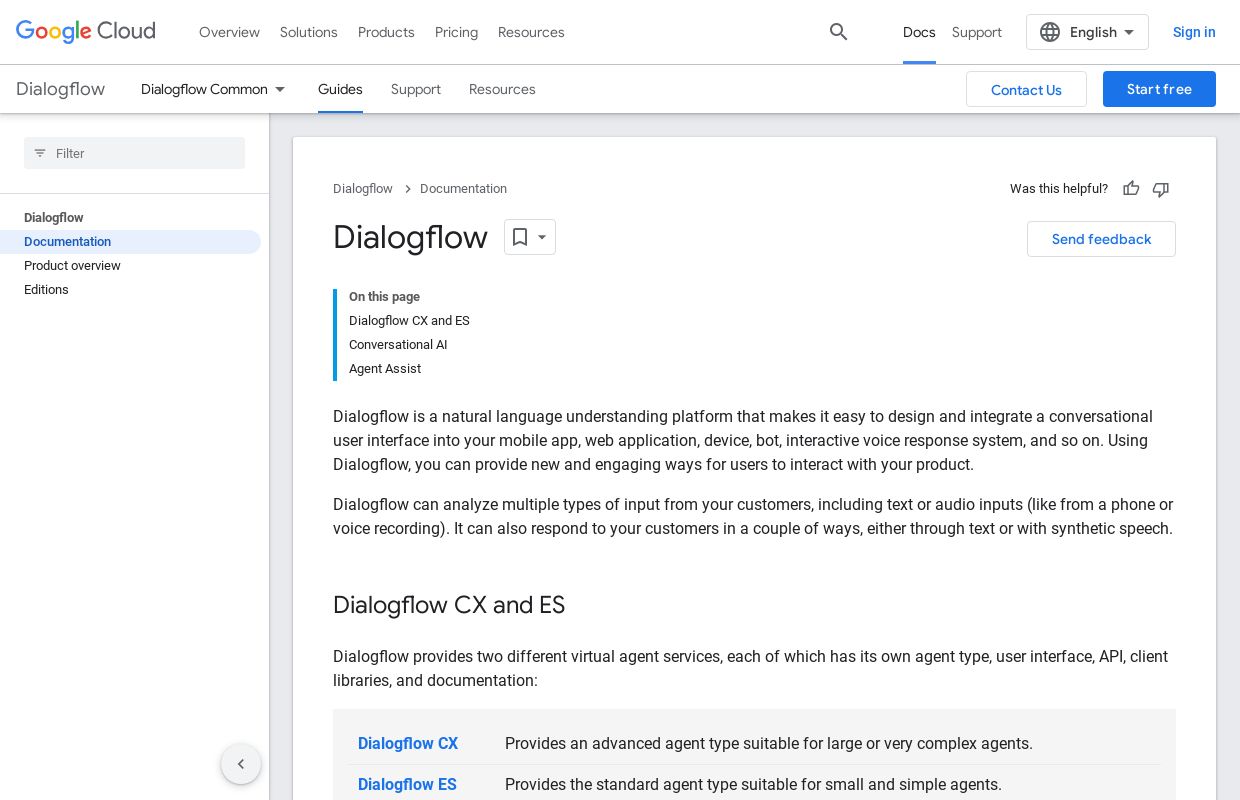This screenshot has height=800, width=1240.
Task: Click the Start free button
Action: pos(1159,89)
